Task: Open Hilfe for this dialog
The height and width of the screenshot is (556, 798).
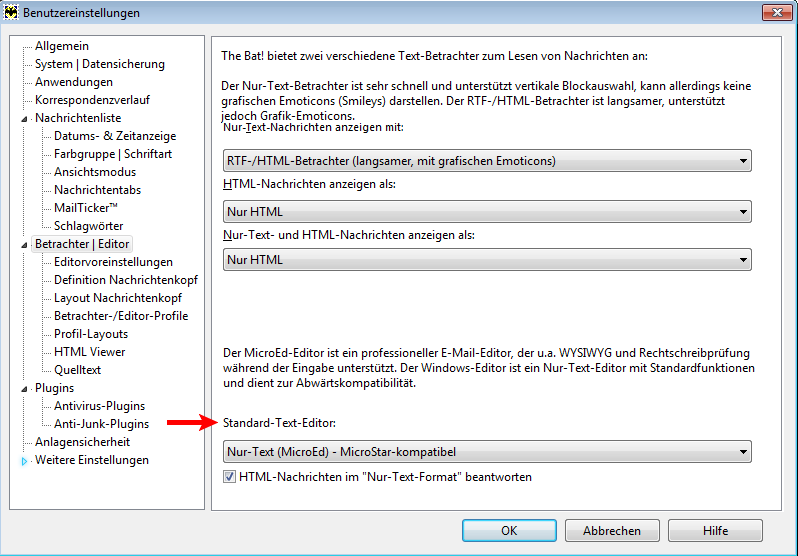Action: tap(715, 531)
